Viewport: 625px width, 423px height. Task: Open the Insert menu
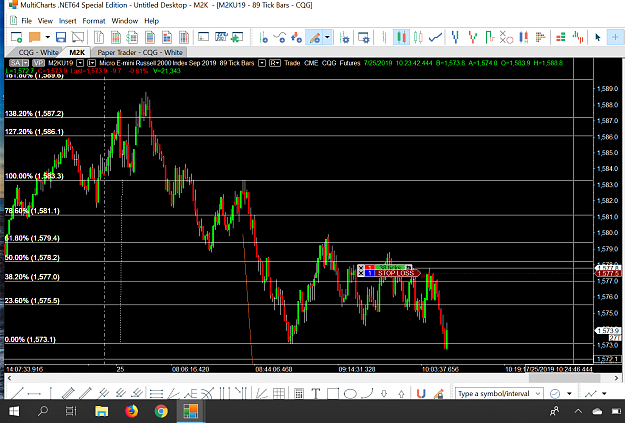point(67,21)
